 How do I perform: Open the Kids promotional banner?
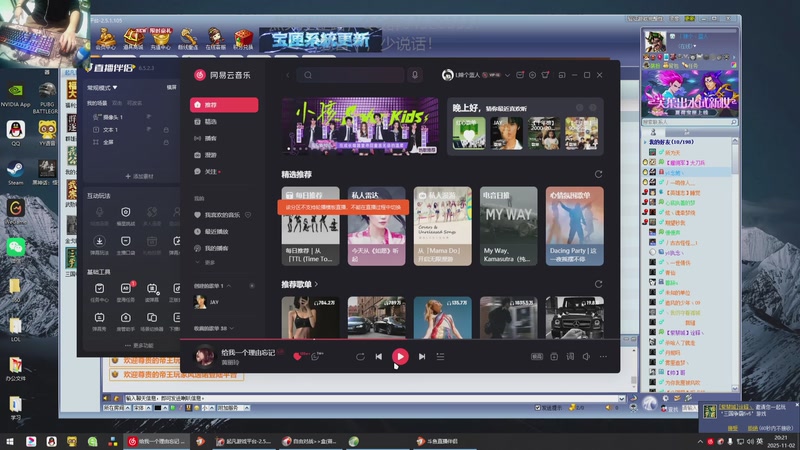pyautogui.click(x=360, y=126)
